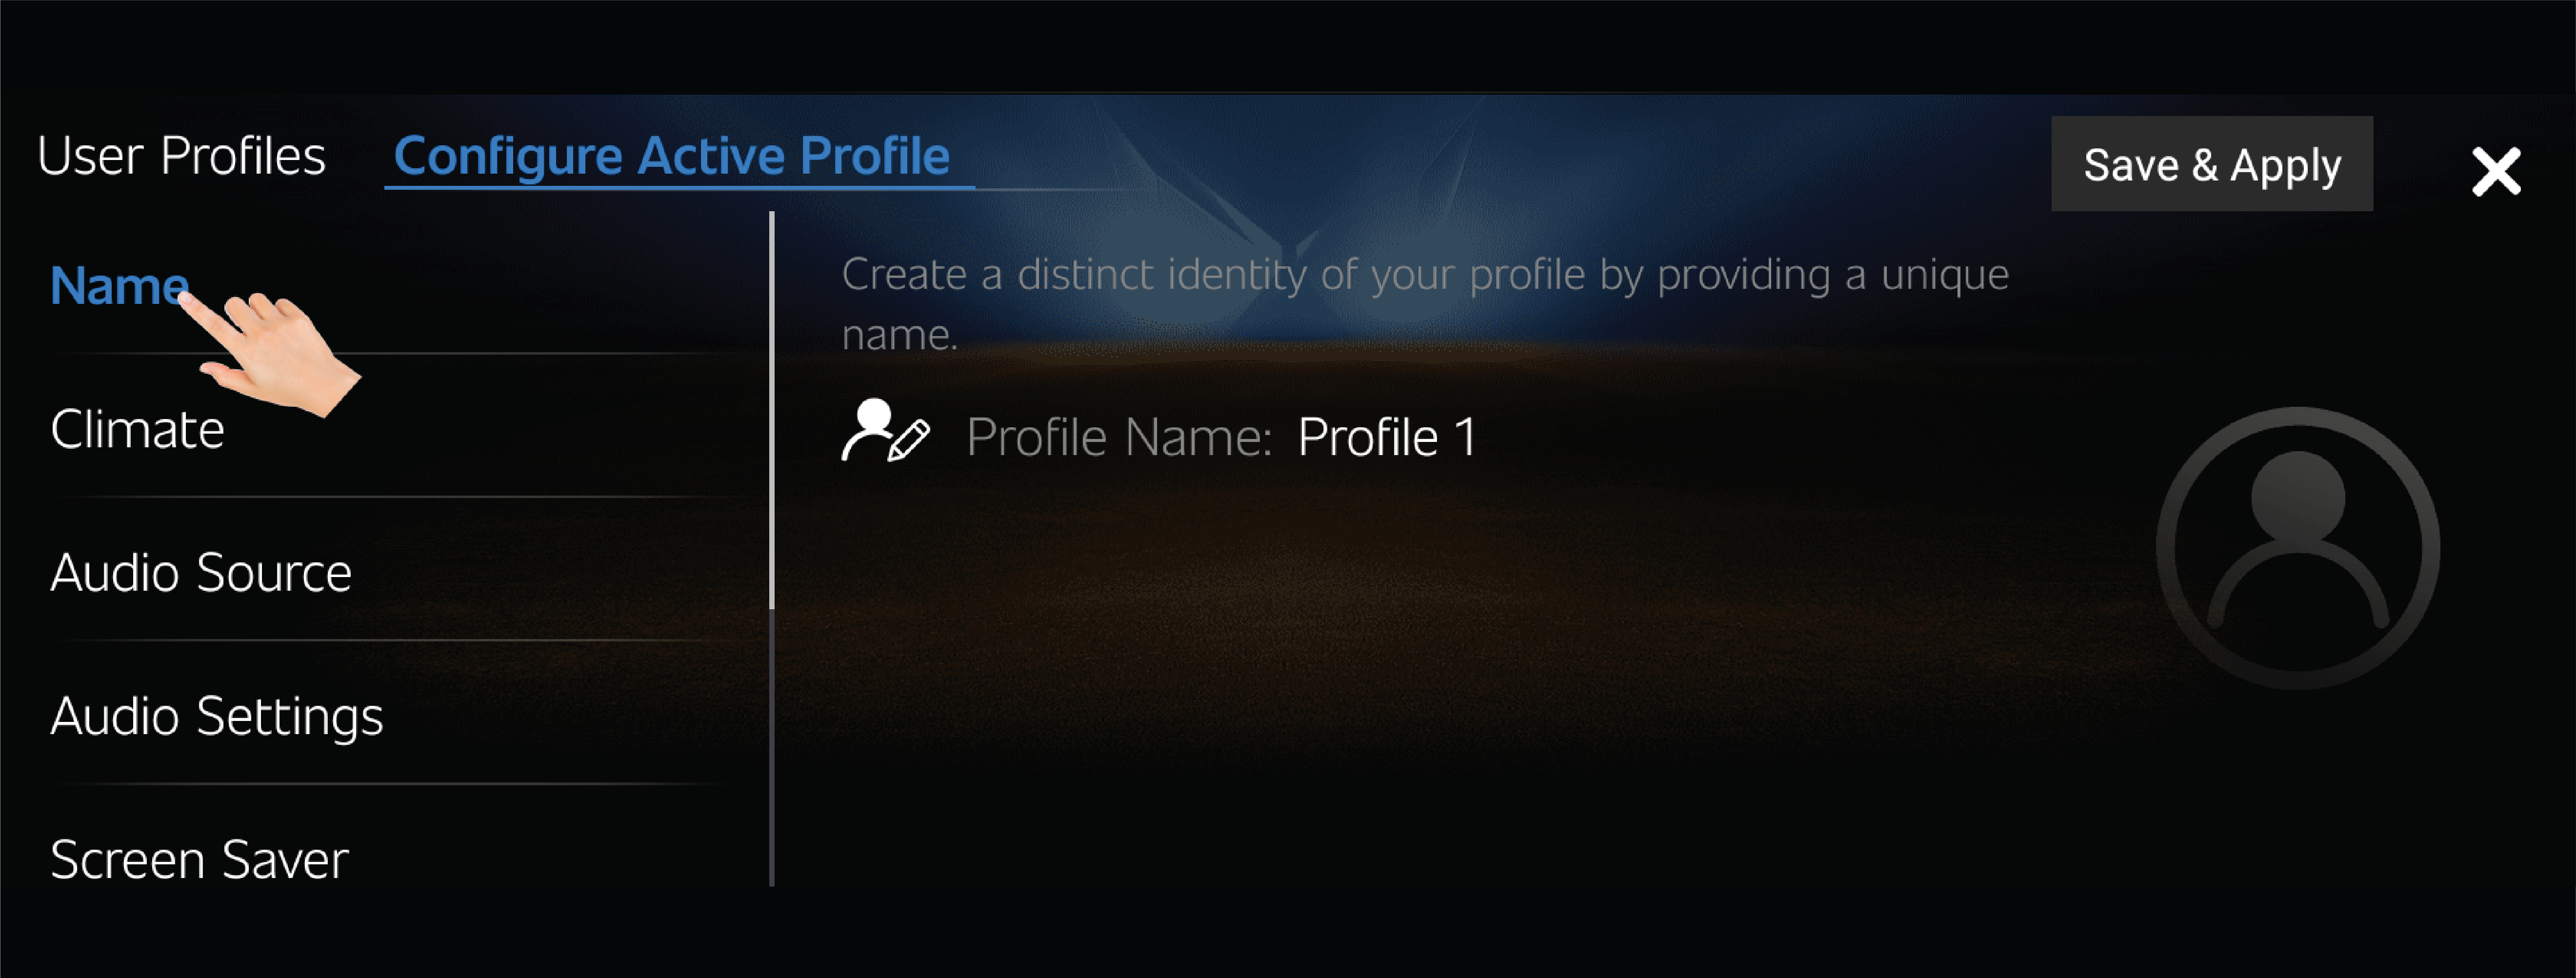Click the scrollbar track below the thumb
The width and height of the screenshot is (2576, 978).
point(772,747)
